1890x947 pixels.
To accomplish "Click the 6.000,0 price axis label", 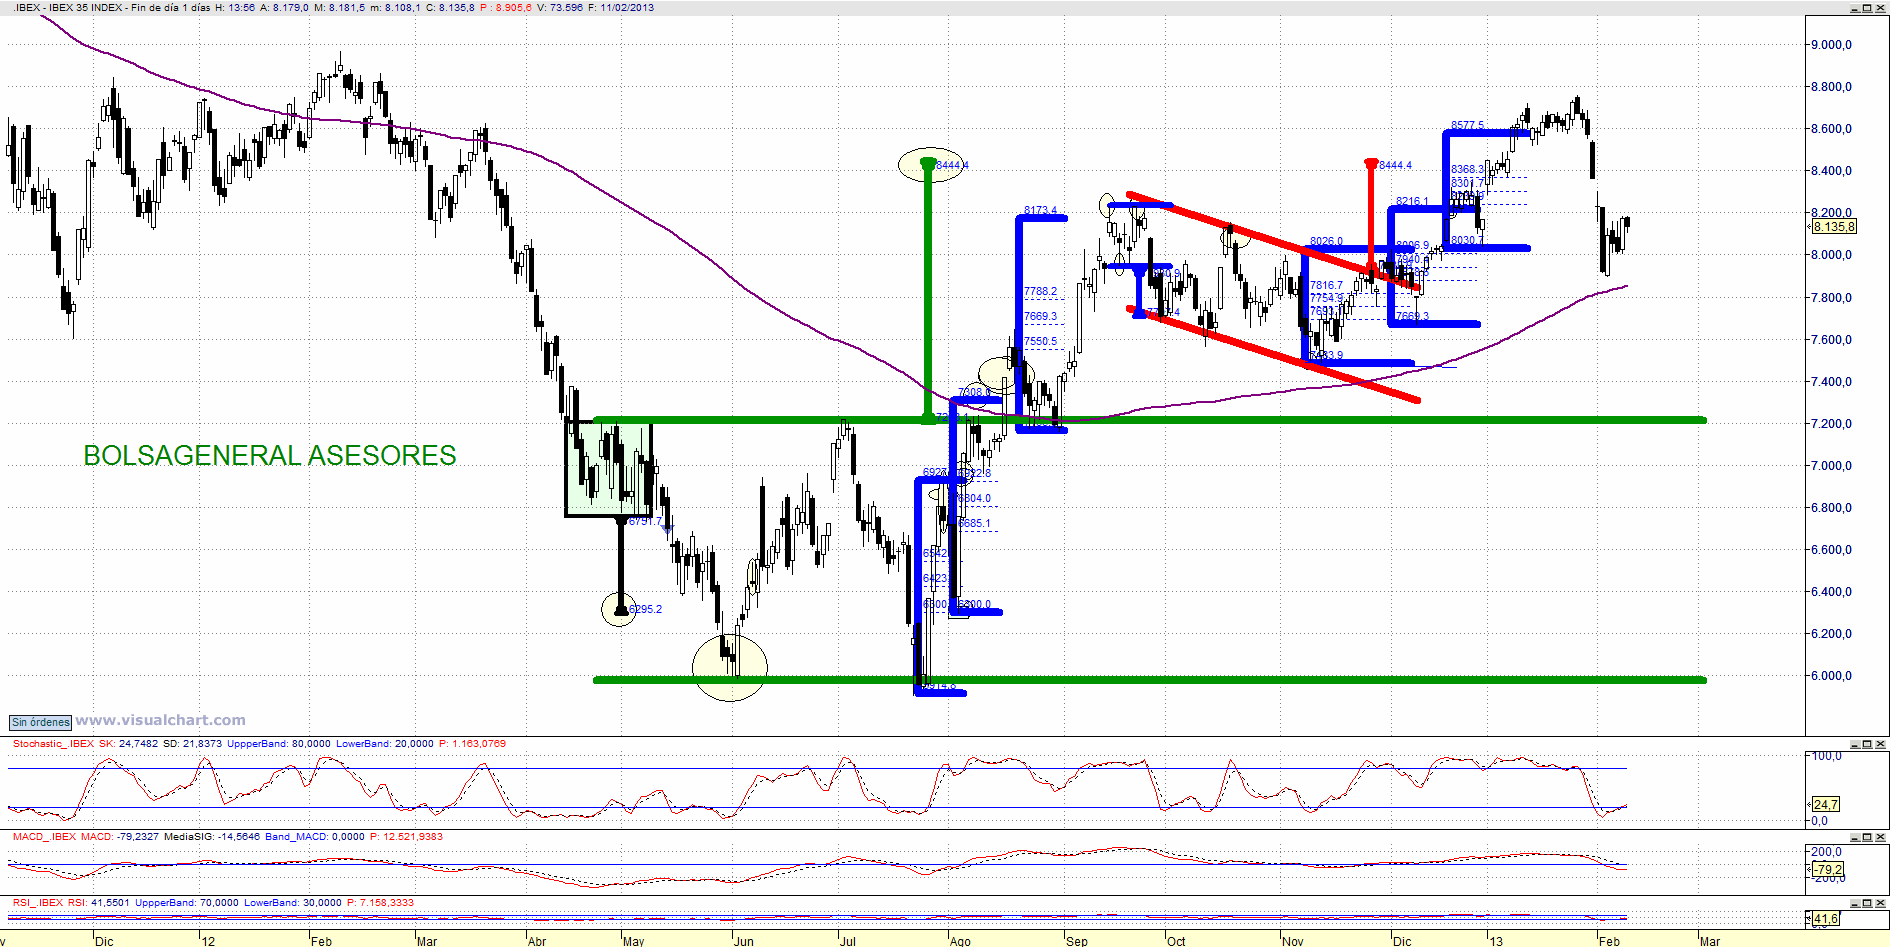I will [x=1831, y=676].
